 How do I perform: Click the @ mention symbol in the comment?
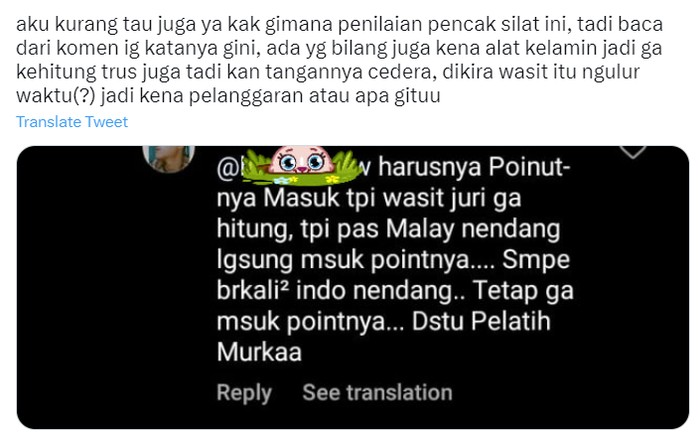coord(226,168)
